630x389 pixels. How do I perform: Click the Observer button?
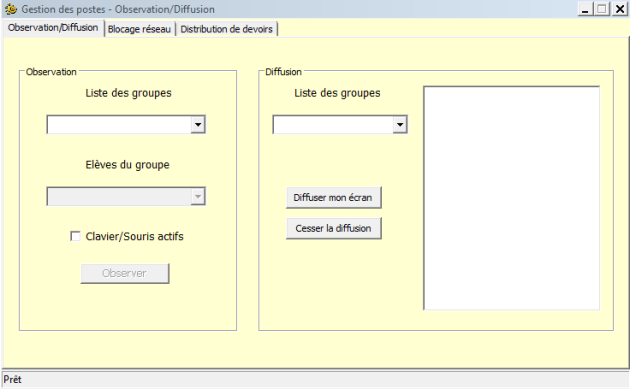(125, 273)
